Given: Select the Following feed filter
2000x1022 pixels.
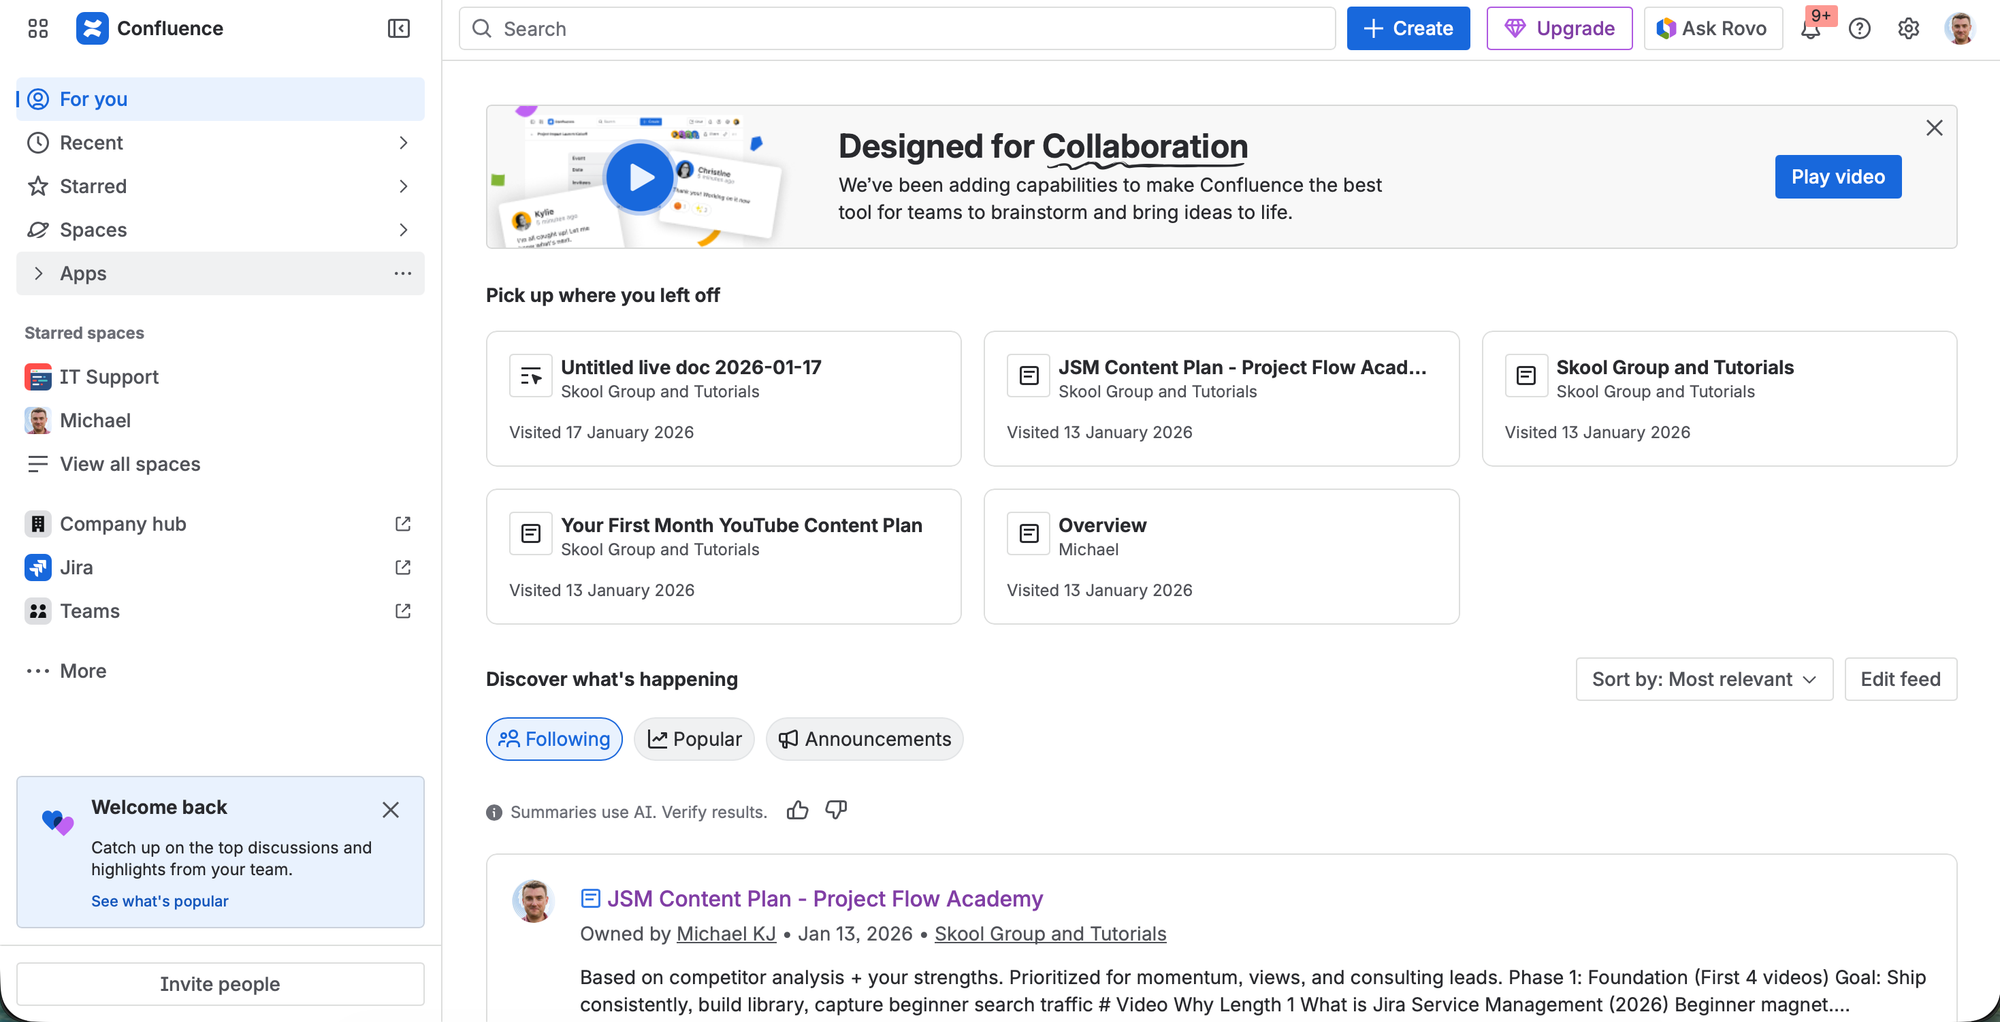Looking at the screenshot, I should click(554, 739).
